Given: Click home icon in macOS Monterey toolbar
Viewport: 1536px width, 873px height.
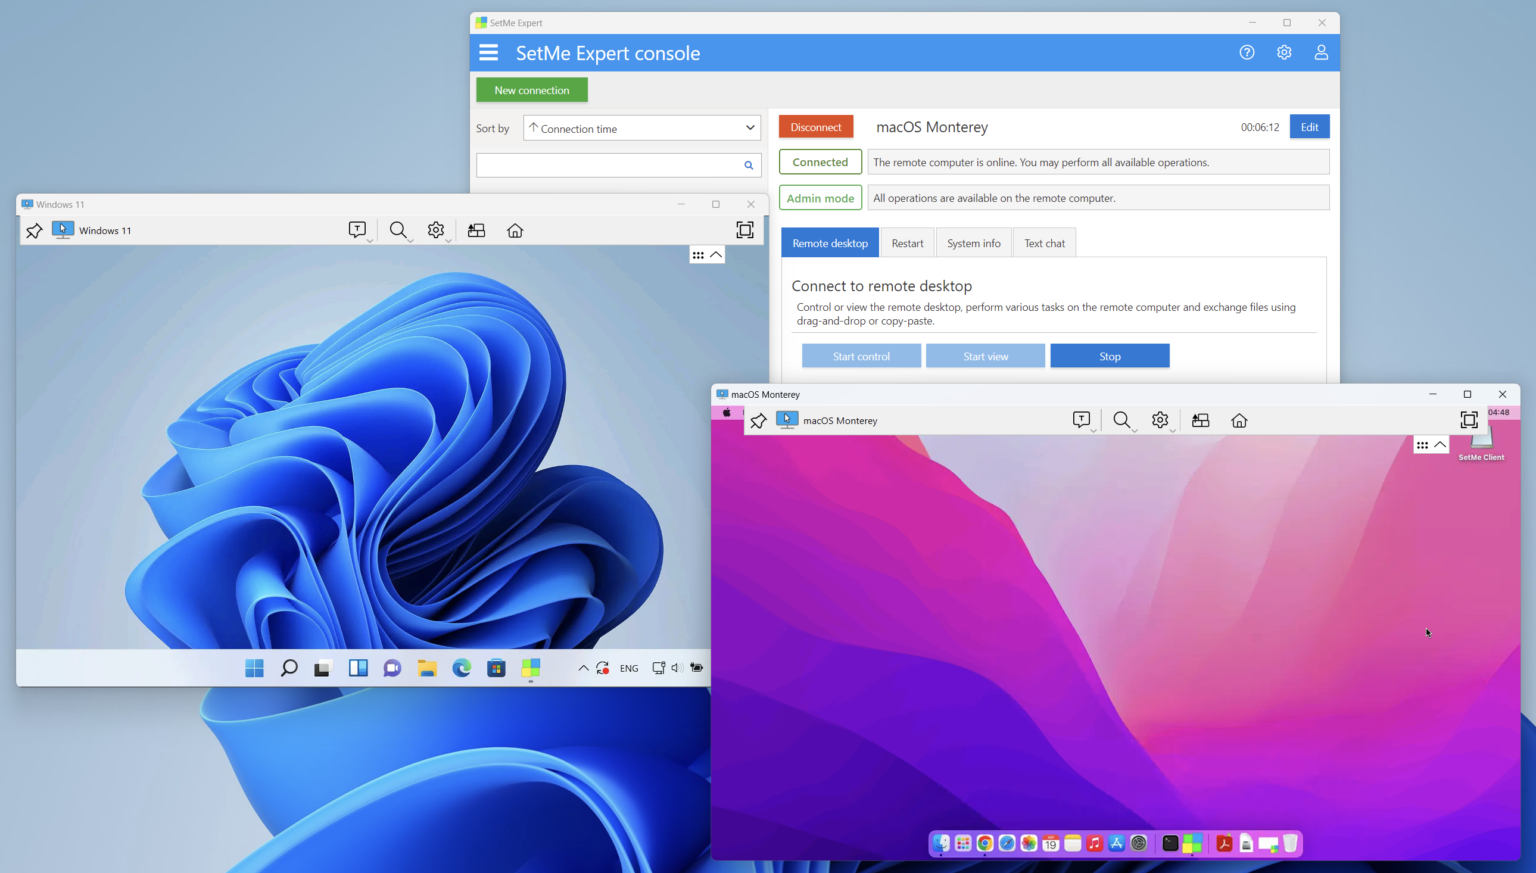Looking at the screenshot, I should 1239,420.
